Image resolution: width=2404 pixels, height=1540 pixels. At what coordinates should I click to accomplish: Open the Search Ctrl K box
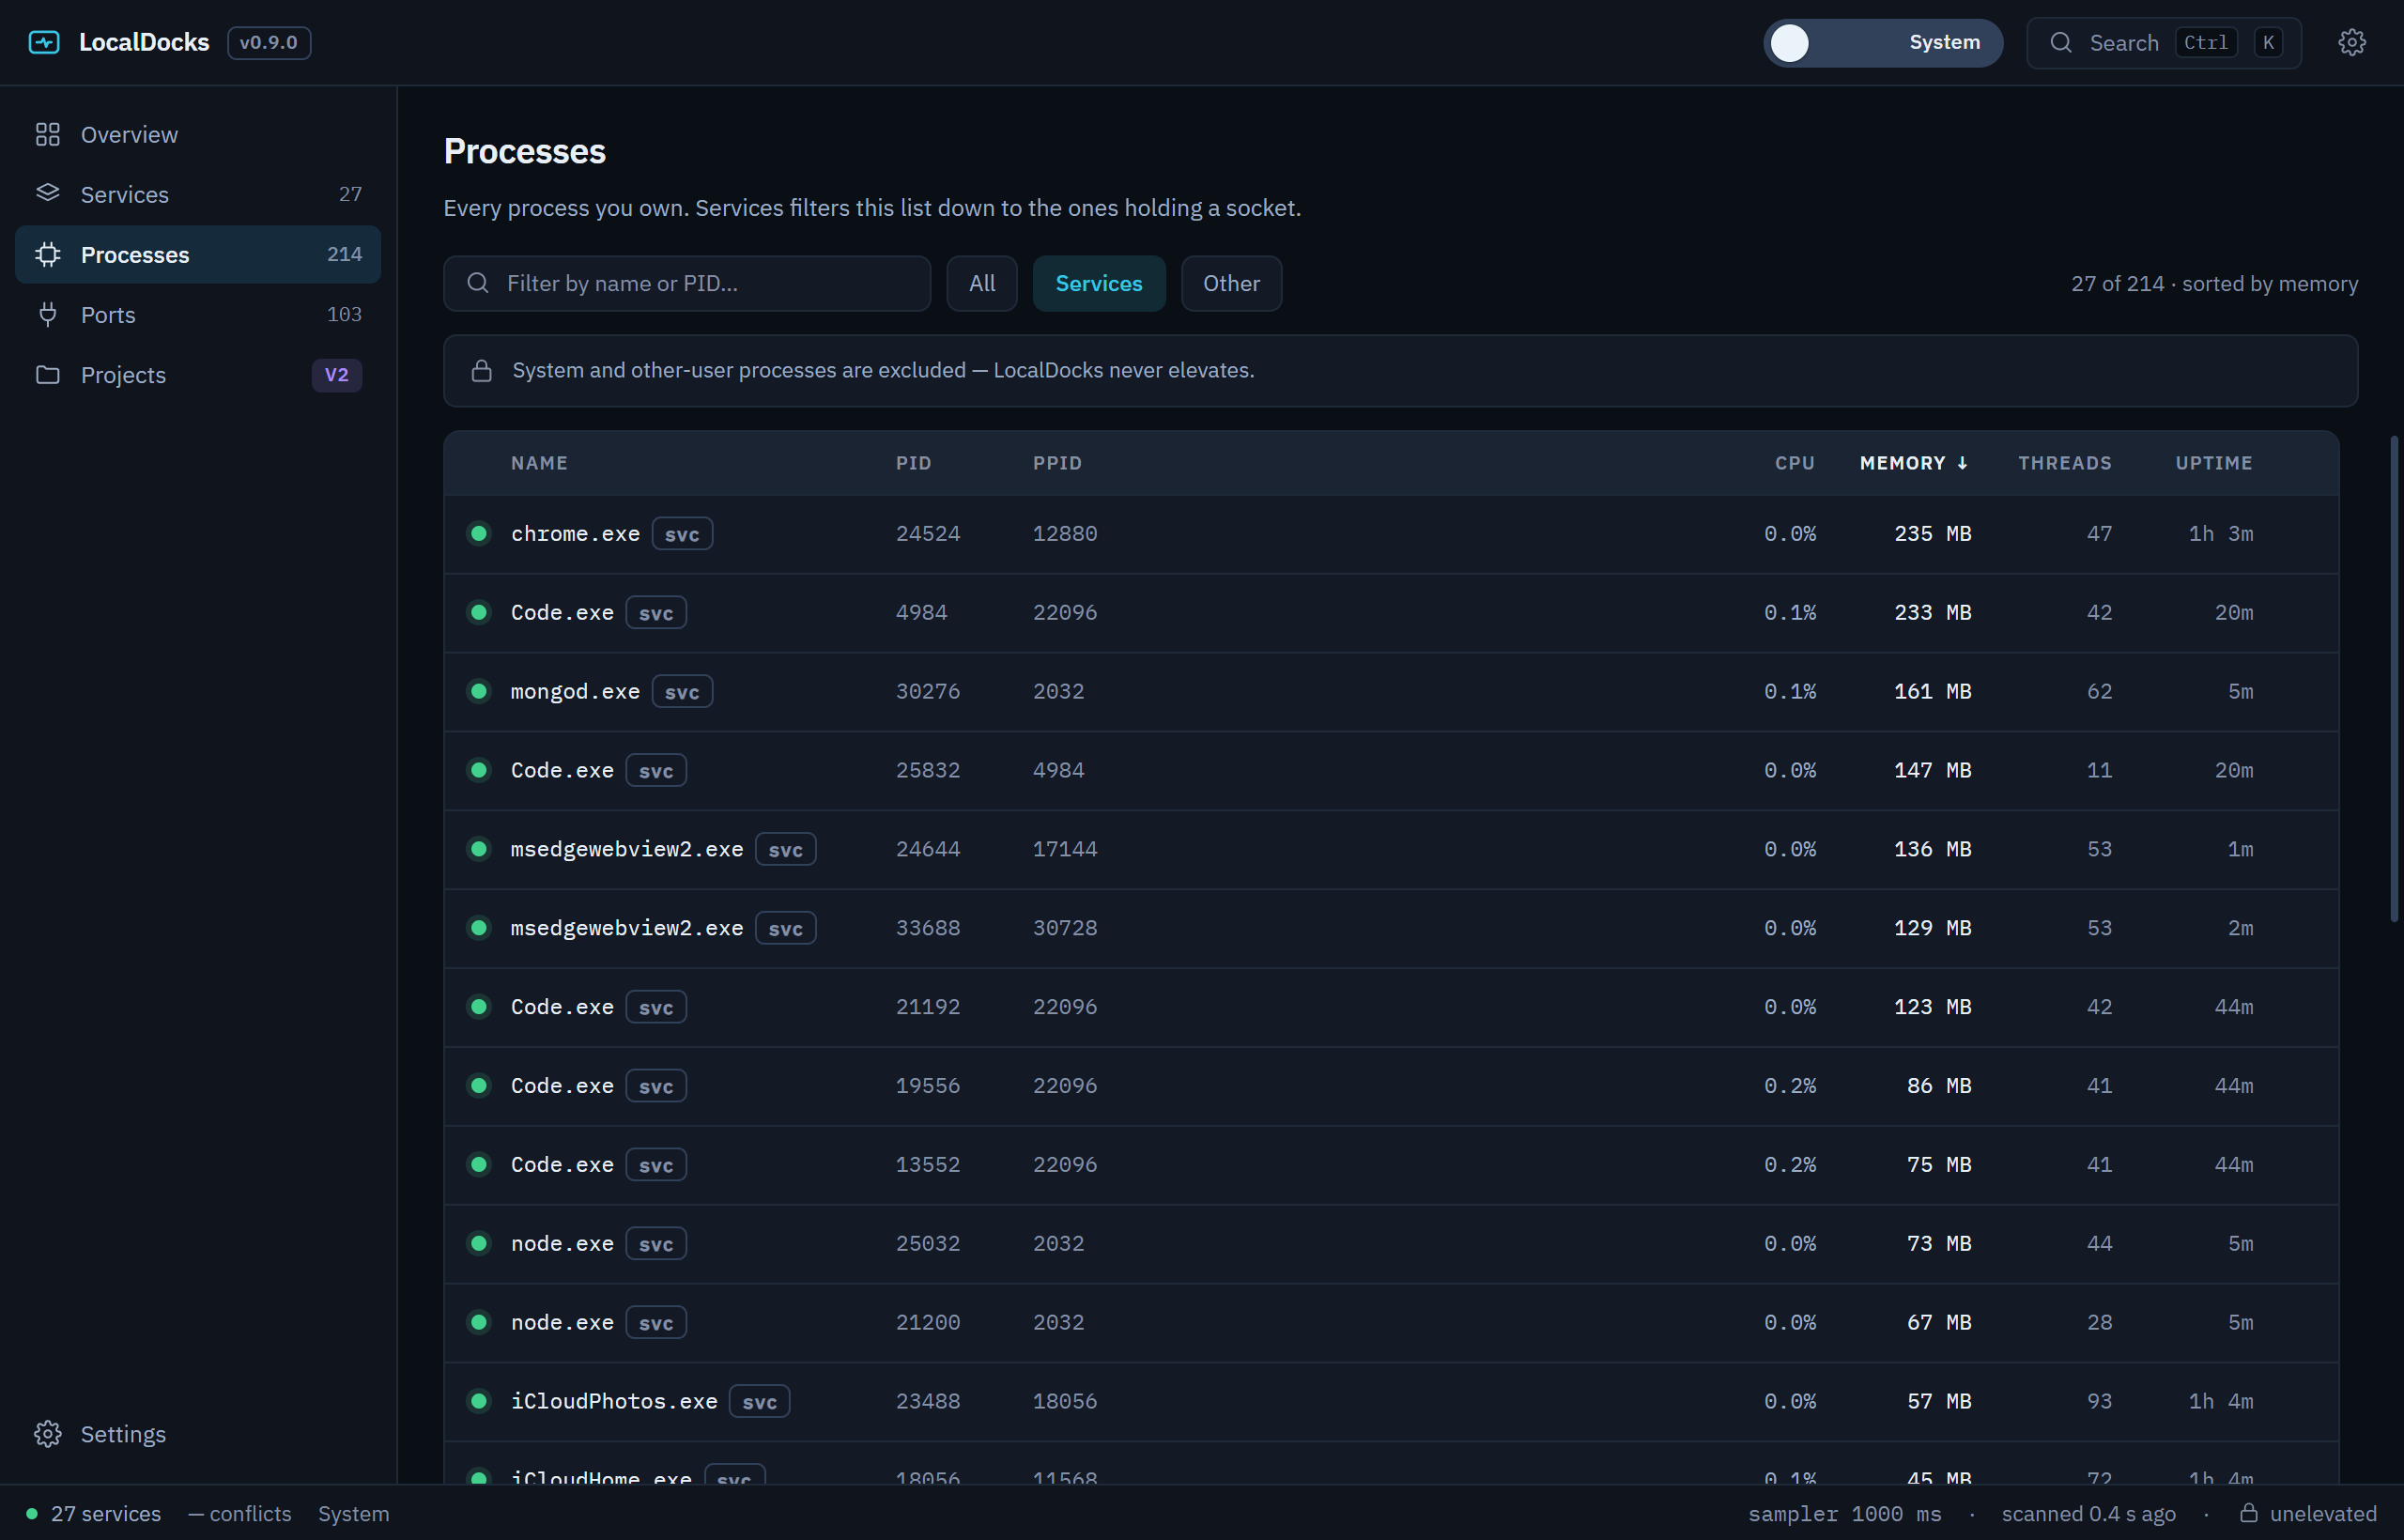click(2163, 42)
